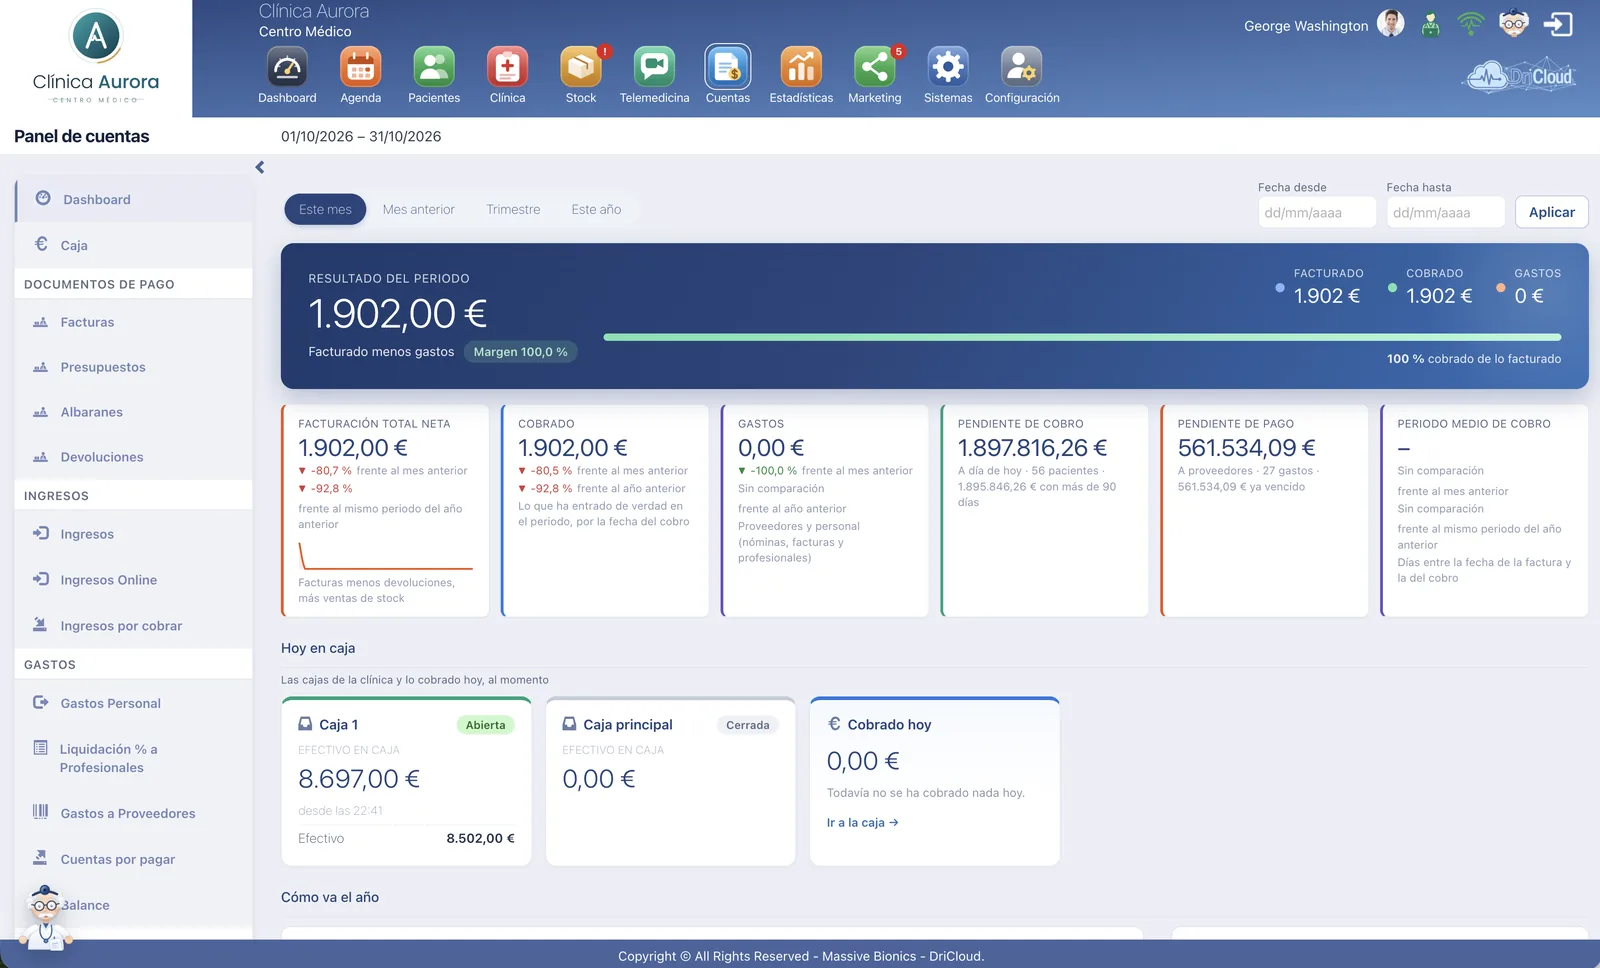Screen dimensions: 1600x968
Task: Open the Clínica module icon
Action: coord(507,67)
